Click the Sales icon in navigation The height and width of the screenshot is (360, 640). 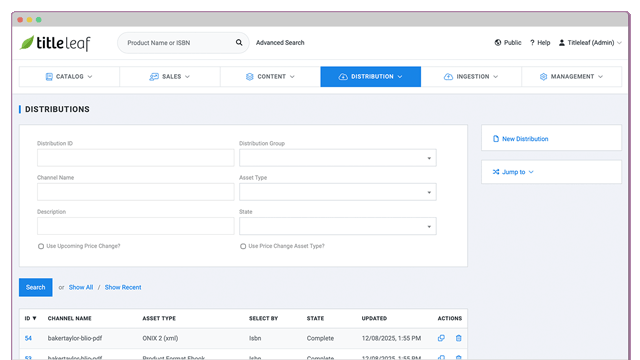pos(154,77)
